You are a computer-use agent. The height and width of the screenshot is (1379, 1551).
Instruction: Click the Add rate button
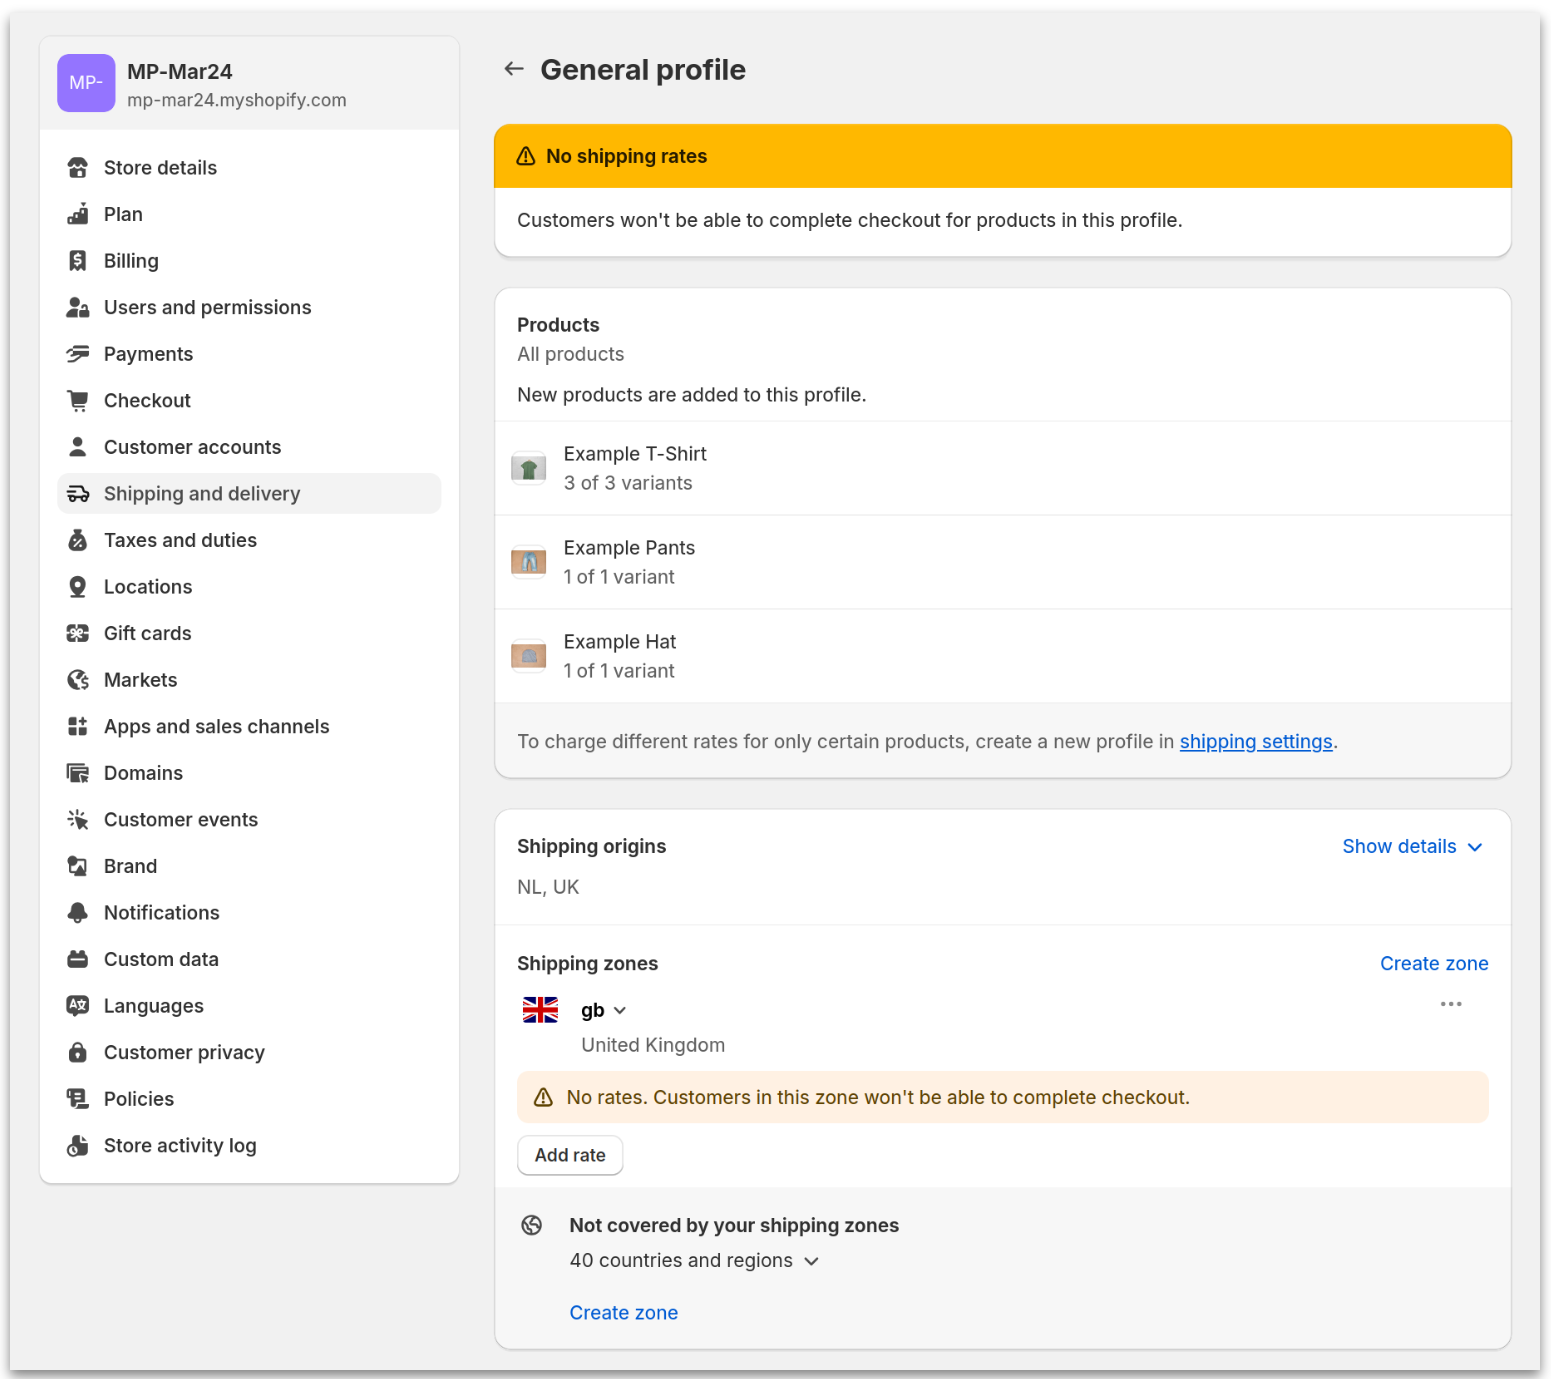click(x=569, y=1155)
